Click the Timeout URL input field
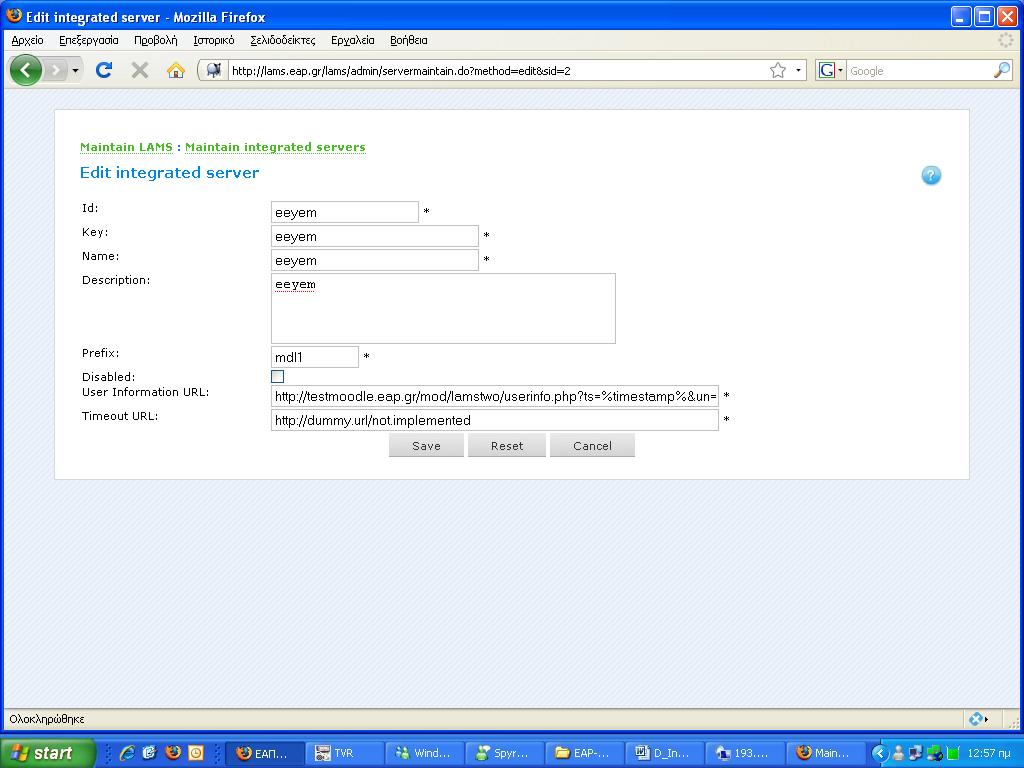This screenshot has width=1024, height=768. (494, 421)
